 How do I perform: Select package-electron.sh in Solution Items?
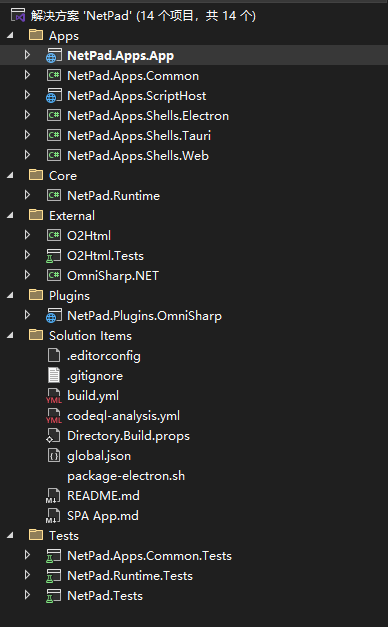click(126, 475)
